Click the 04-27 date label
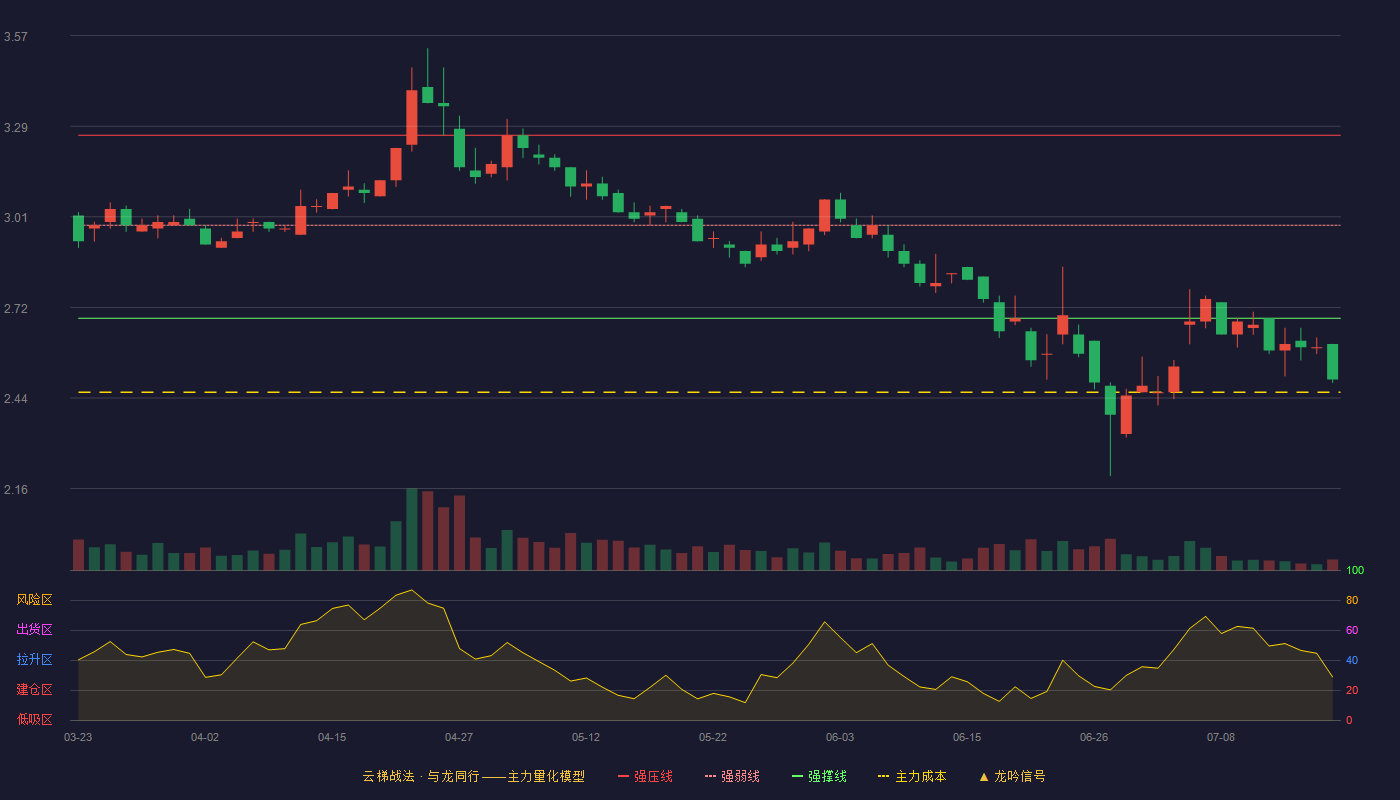 459,737
